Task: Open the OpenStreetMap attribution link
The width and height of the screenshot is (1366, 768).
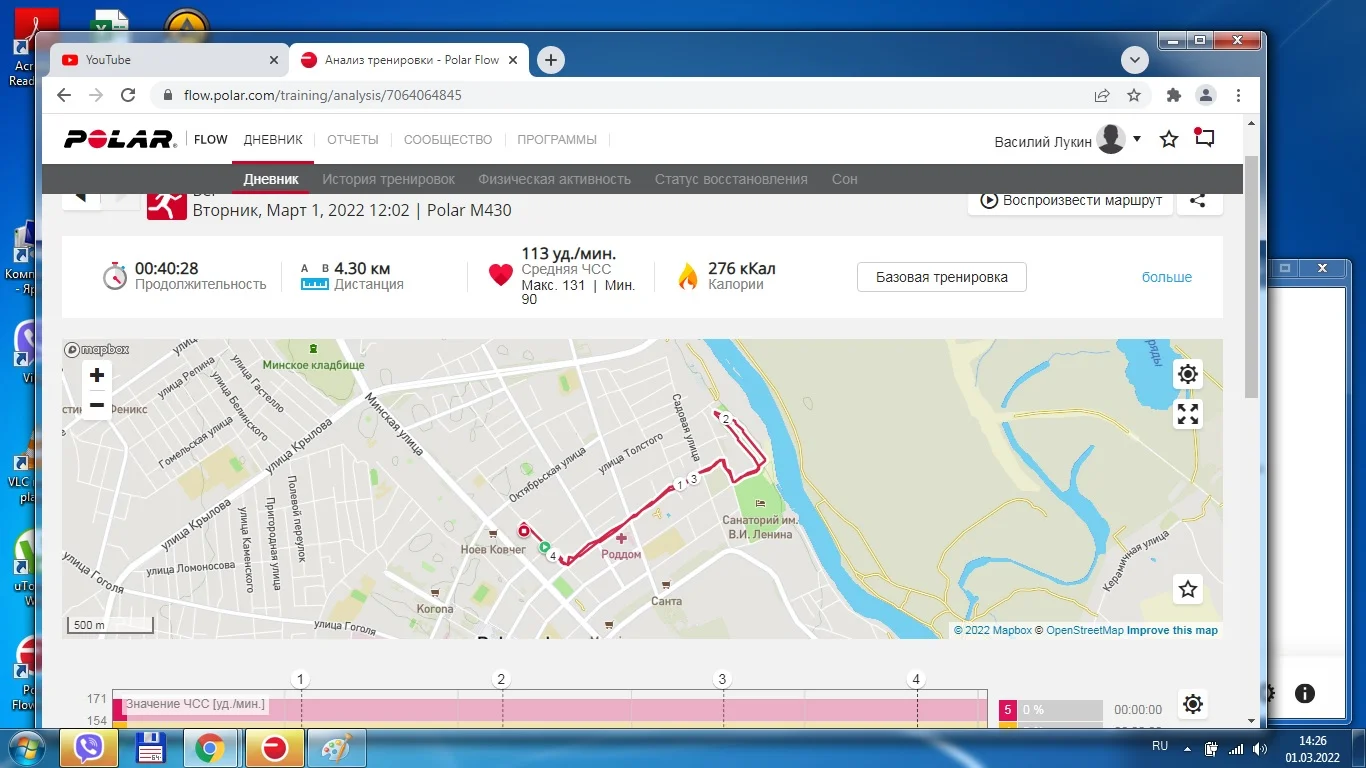Action: tap(1085, 630)
